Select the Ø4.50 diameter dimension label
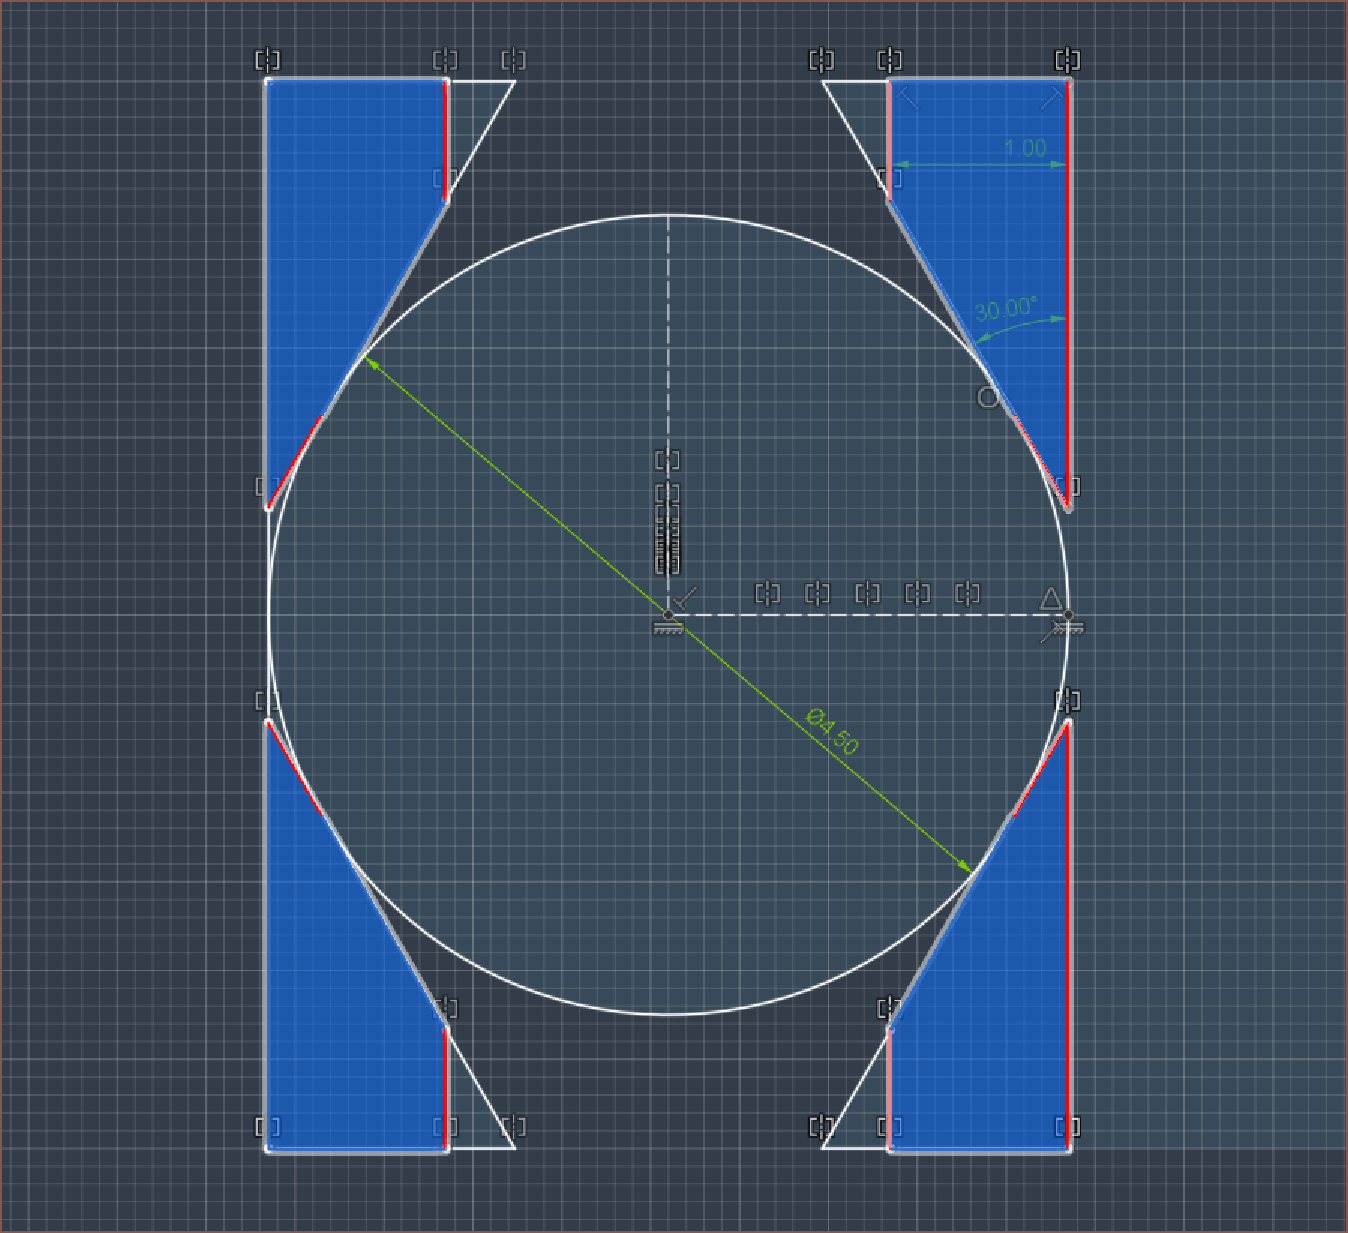 point(833,731)
